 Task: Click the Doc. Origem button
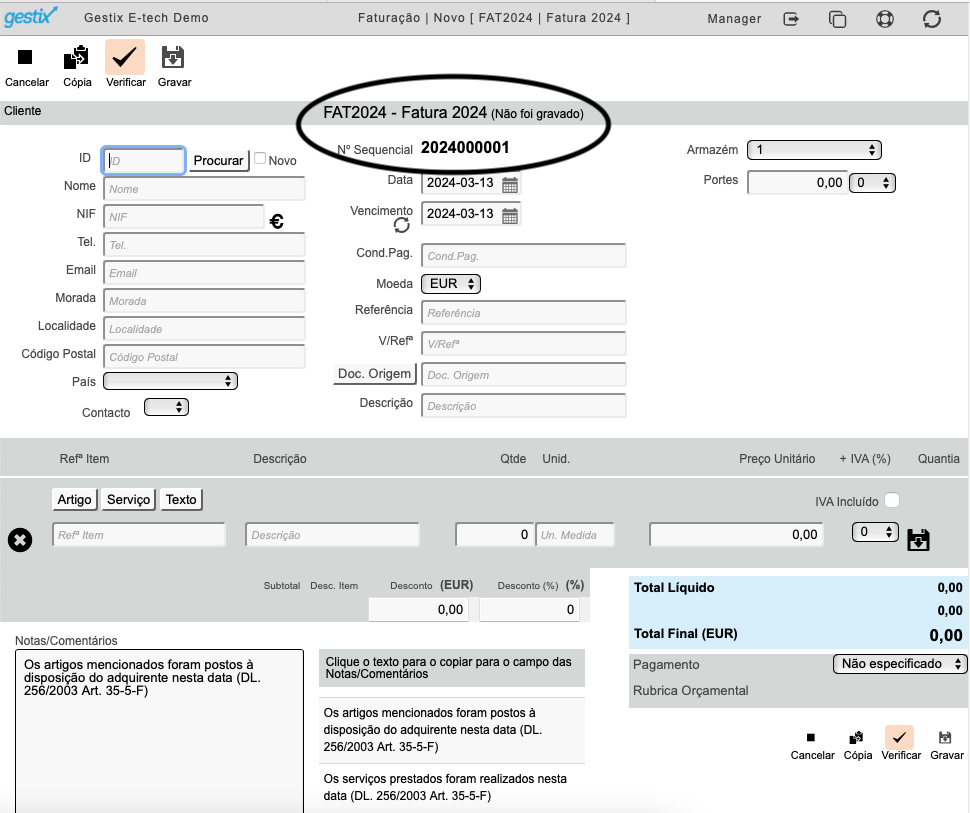point(374,374)
